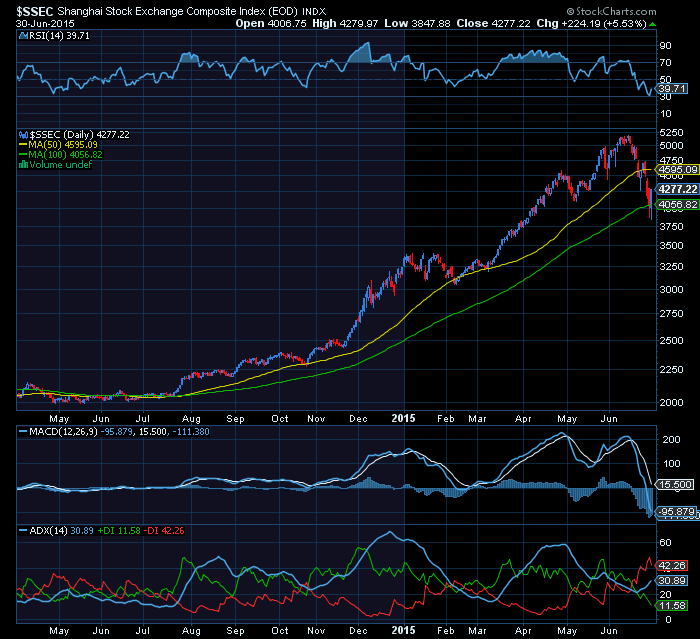The width and height of the screenshot is (700, 639).
Task: Click the 60 level on ADX axis
Action: click(x=665, y=543)
